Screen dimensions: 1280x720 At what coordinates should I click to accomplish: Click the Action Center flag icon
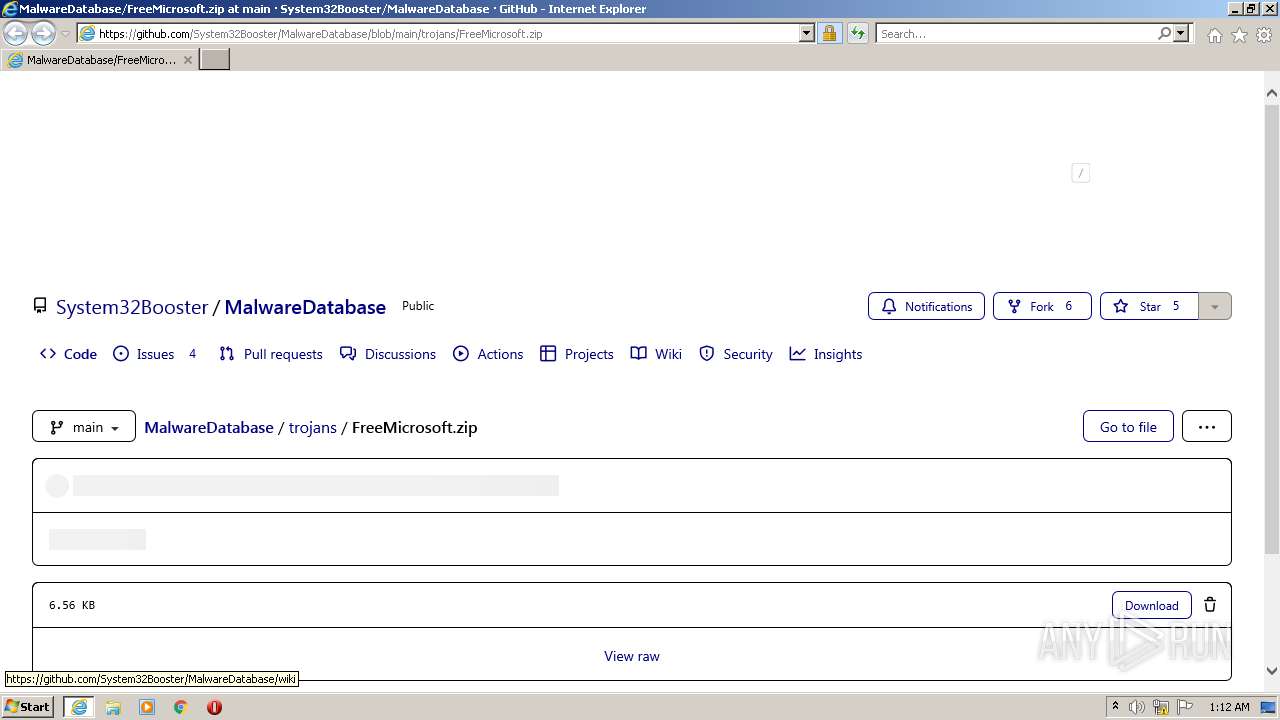(1185, 707)
